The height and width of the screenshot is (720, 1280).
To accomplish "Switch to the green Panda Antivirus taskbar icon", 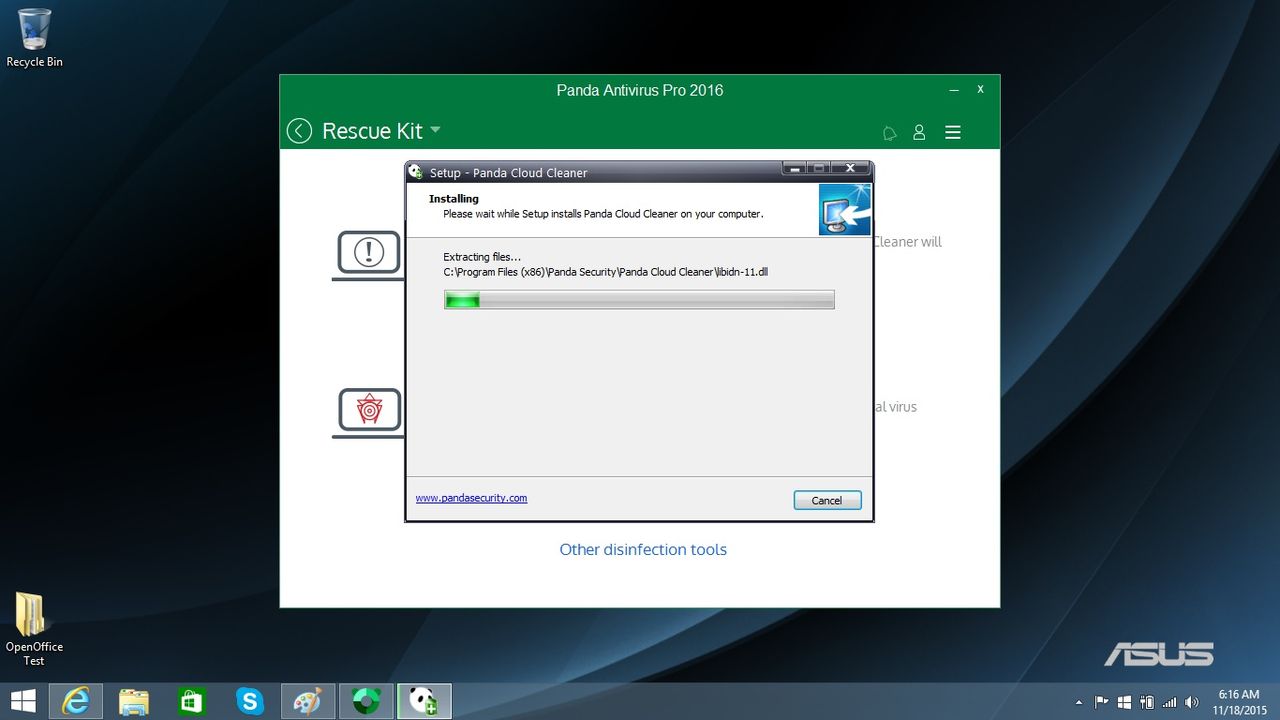I will [366, 701].
